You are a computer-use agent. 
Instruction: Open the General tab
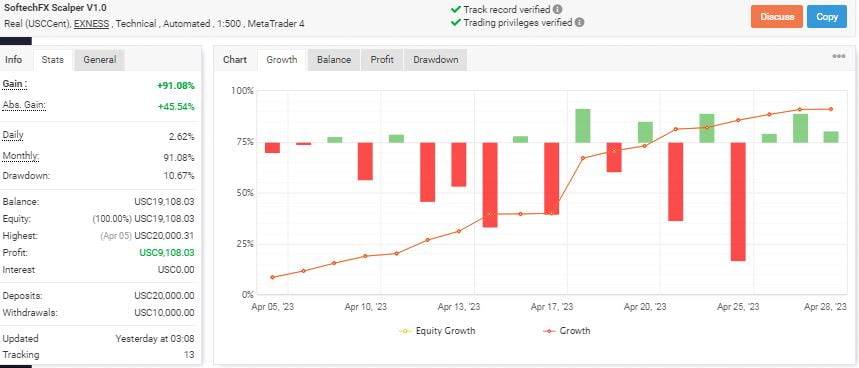tap(100, 60)
